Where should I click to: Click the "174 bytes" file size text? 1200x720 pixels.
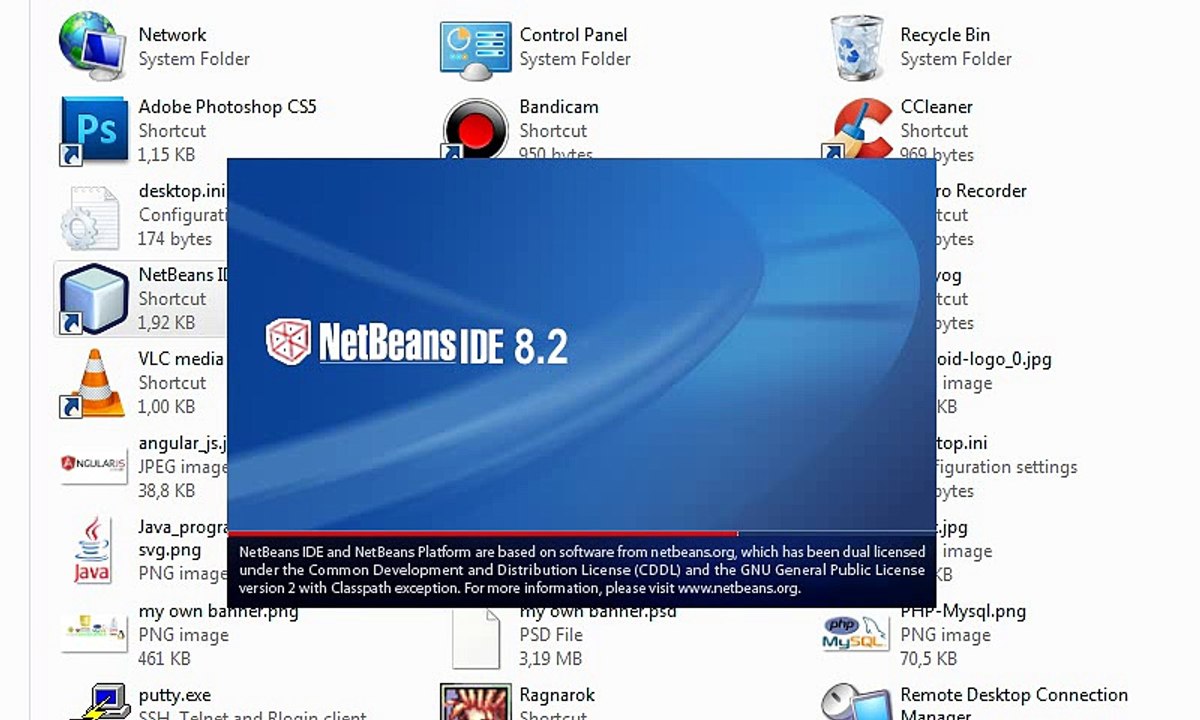[x=175, y=239]
